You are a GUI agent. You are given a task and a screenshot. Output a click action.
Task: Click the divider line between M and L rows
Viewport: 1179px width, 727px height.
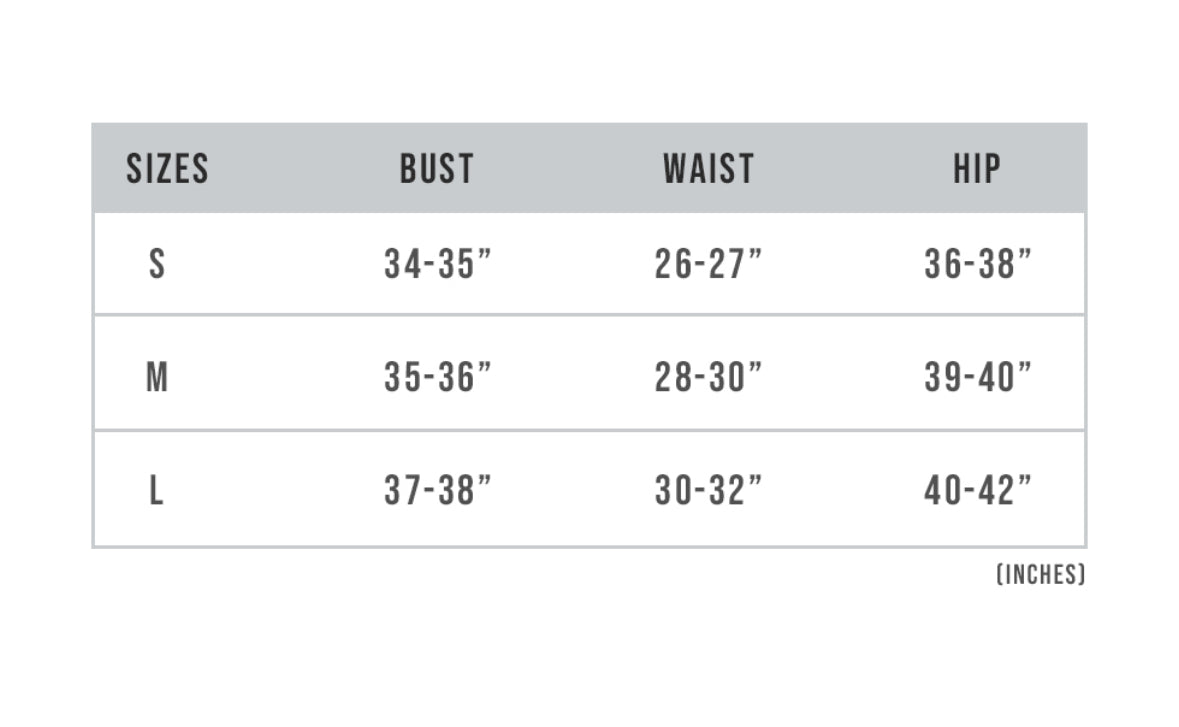tap(589, 431)
